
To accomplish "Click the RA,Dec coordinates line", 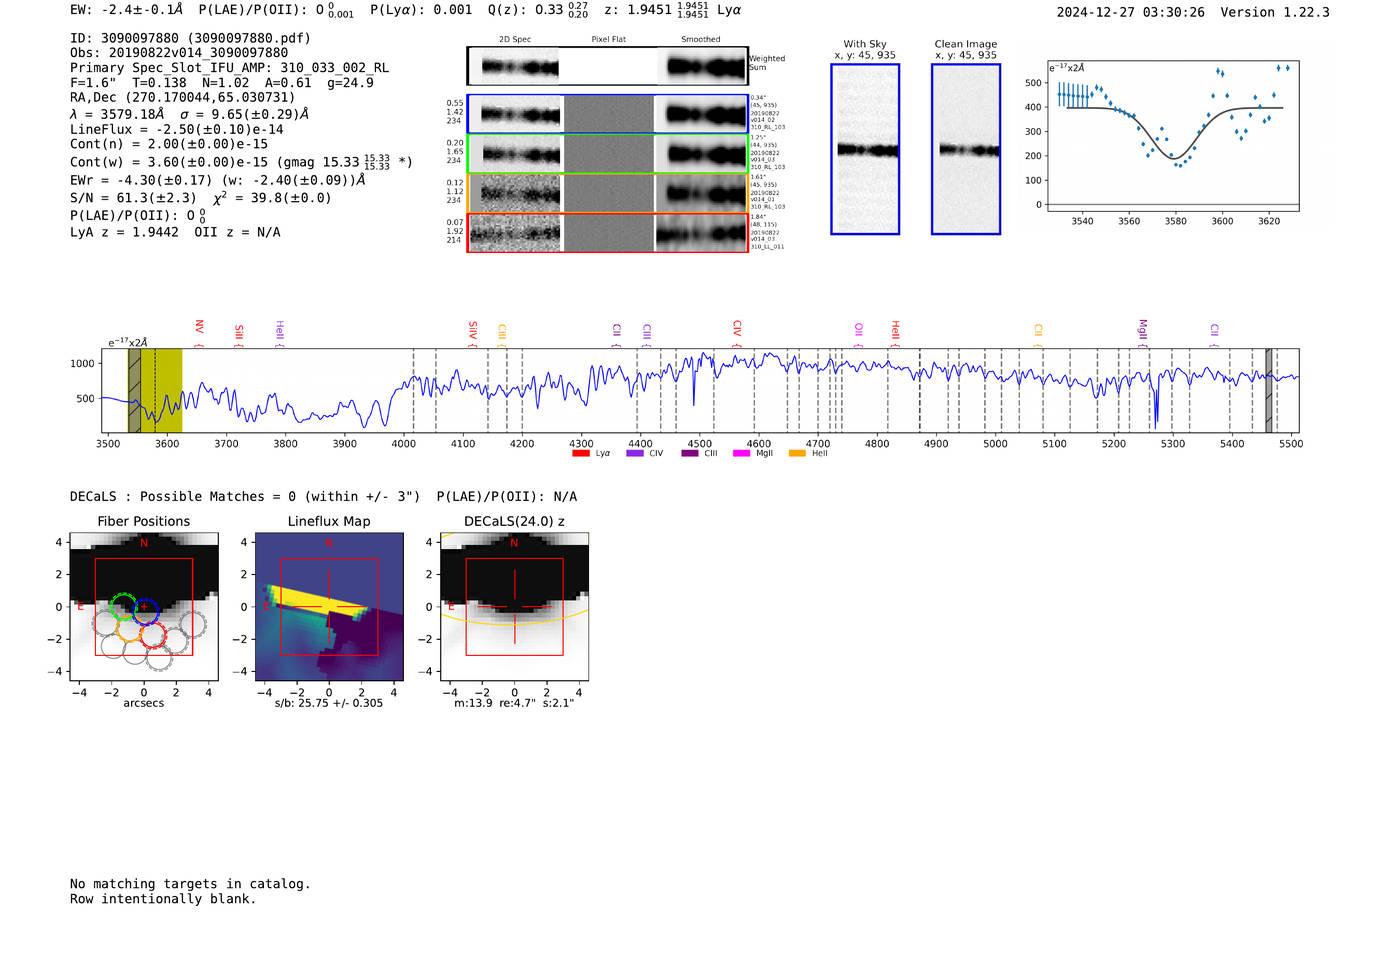I will [183, 98].
